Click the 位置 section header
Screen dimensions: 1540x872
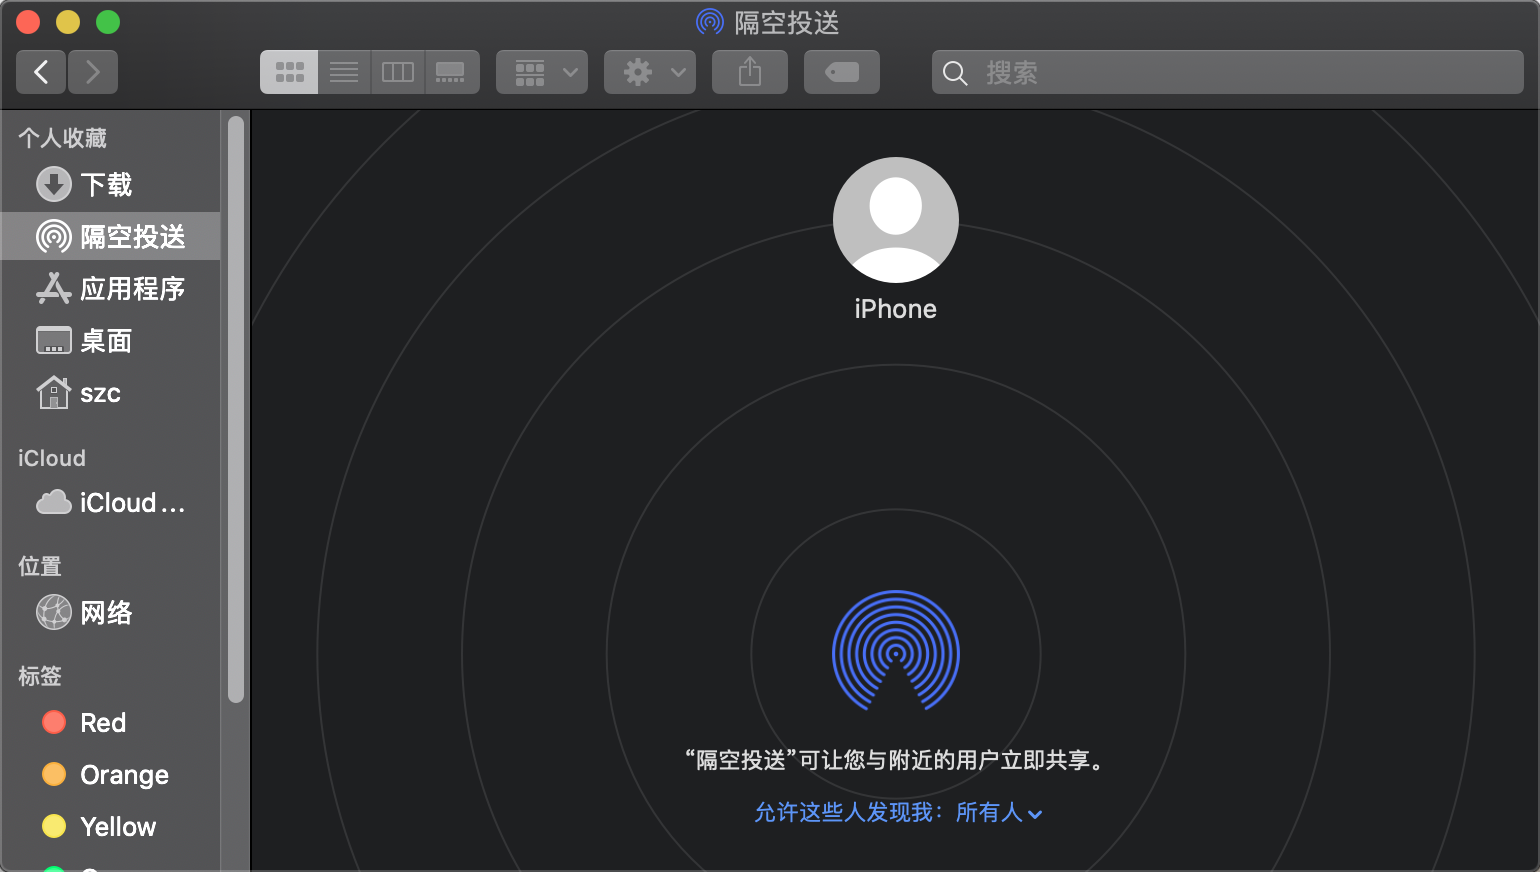click(40, 566)
